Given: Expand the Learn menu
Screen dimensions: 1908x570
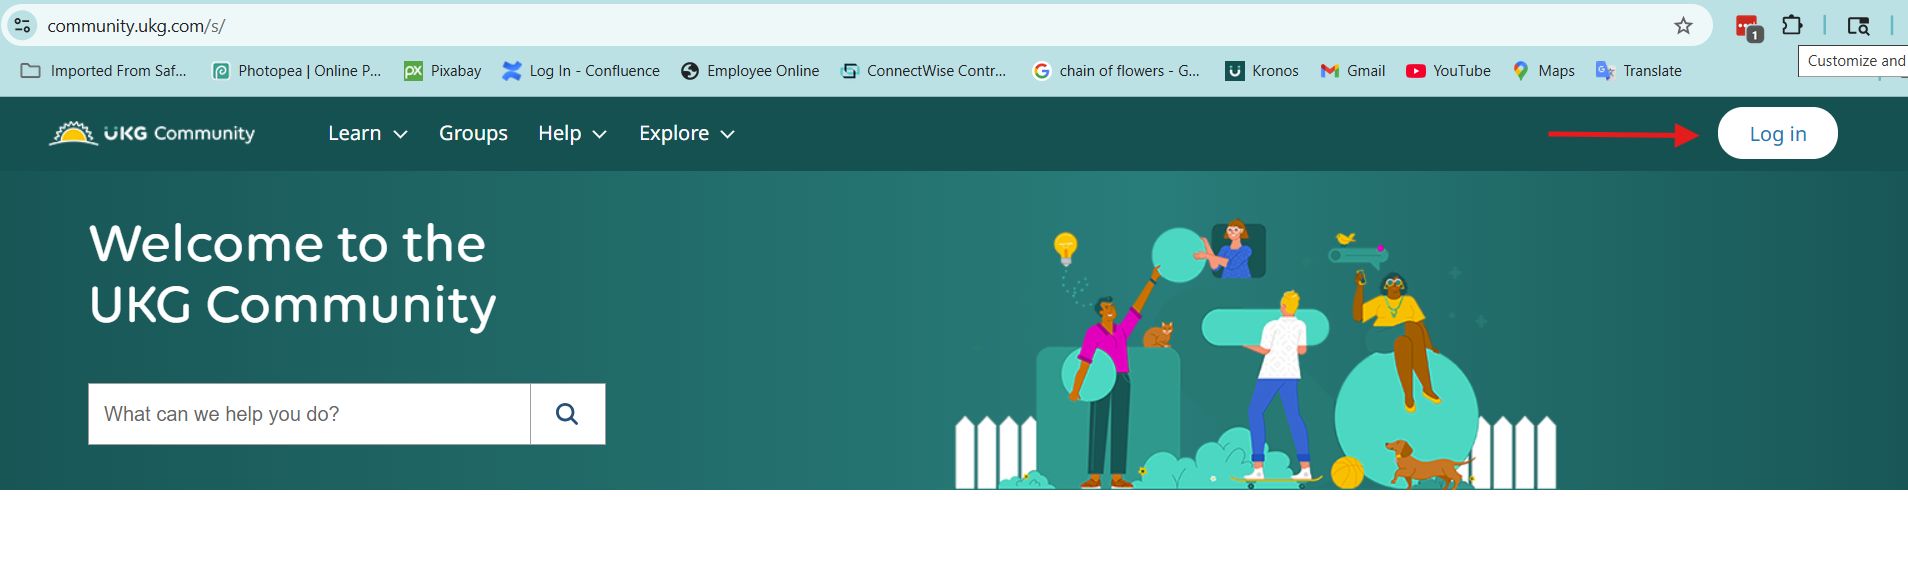Looking at the screenshot, I should tap(367, 133).
